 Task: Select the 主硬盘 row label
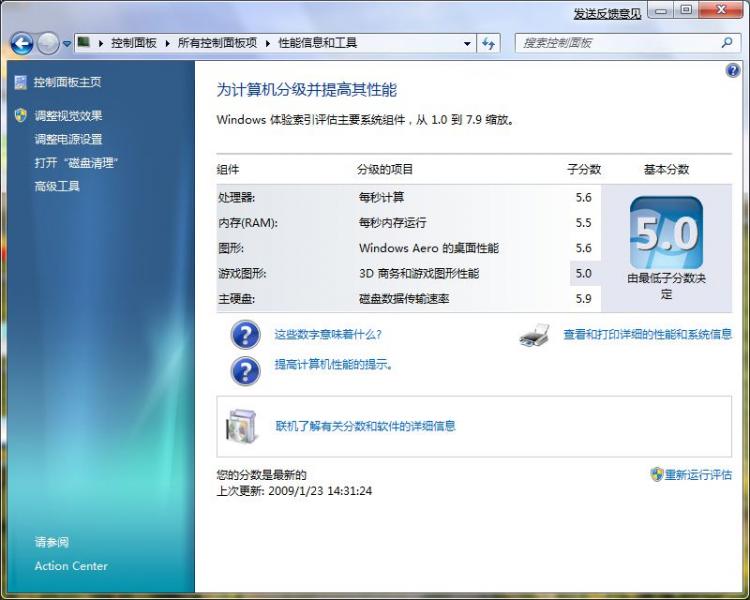(237, 299)
